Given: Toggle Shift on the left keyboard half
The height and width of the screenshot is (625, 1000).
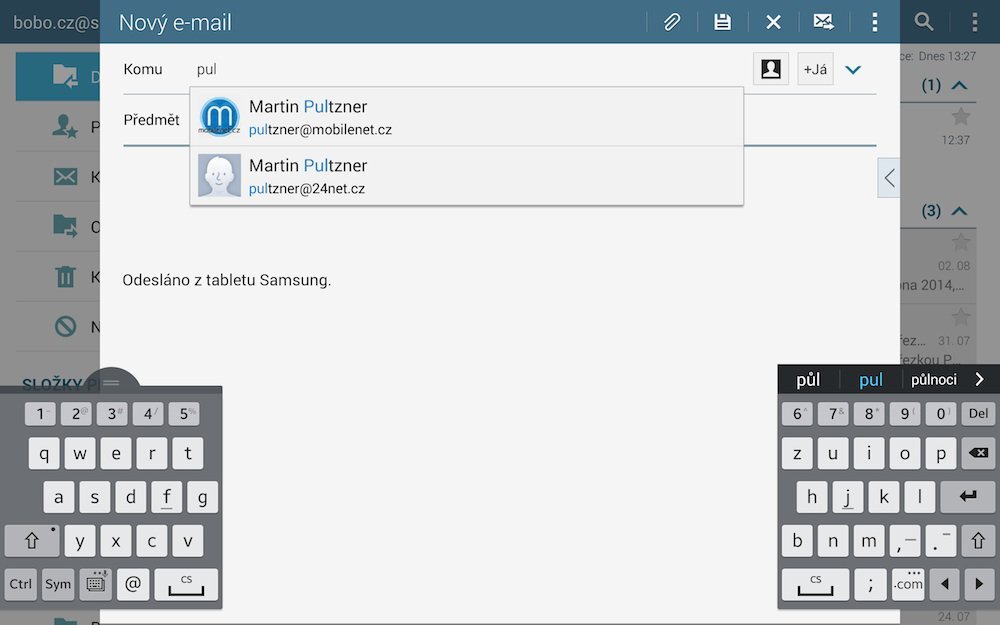Looking at the screenshot, I should 32,540.
